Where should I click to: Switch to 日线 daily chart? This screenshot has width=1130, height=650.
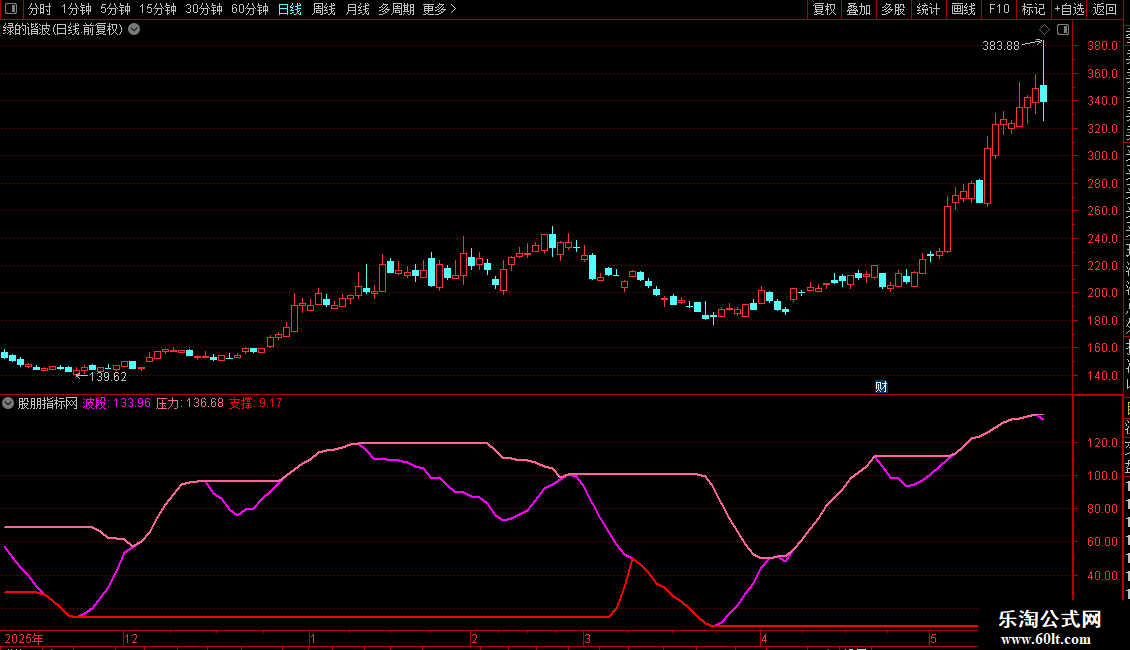click(x=290, y=9)
